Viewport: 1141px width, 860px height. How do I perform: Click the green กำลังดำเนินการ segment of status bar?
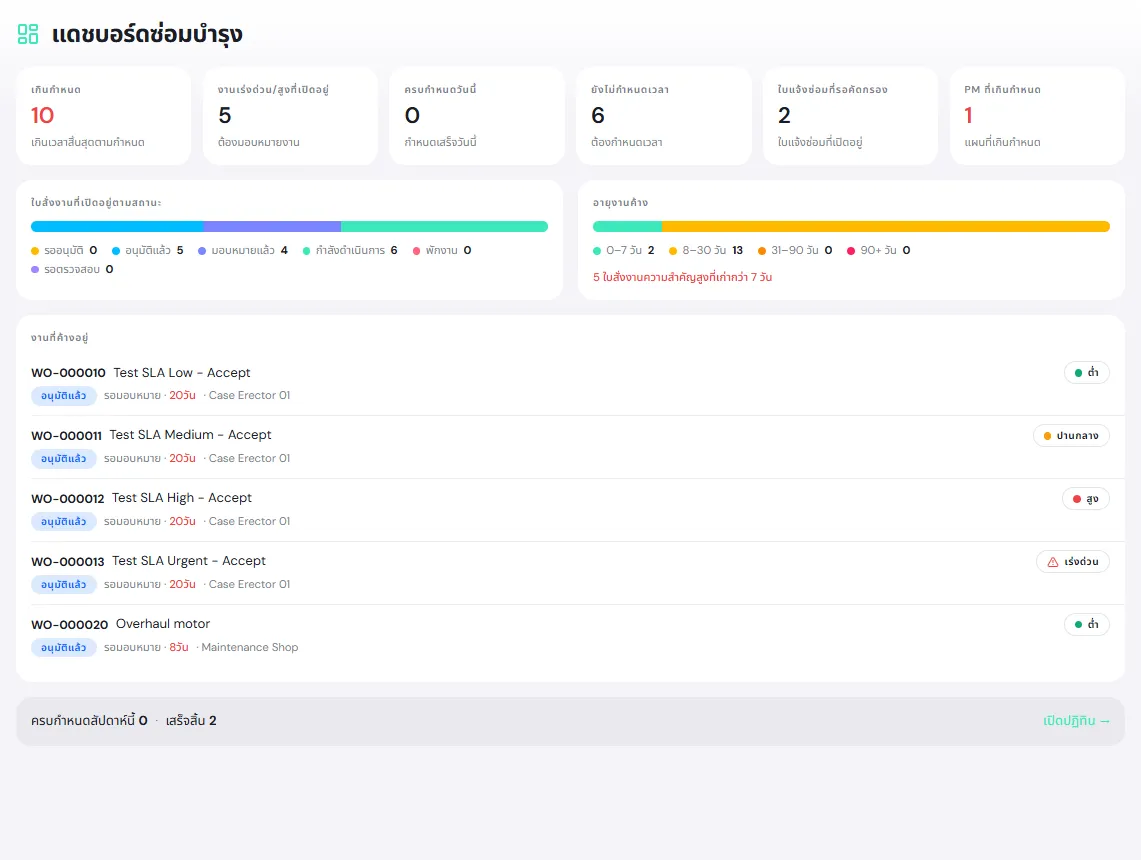click(x=445, y=226)
